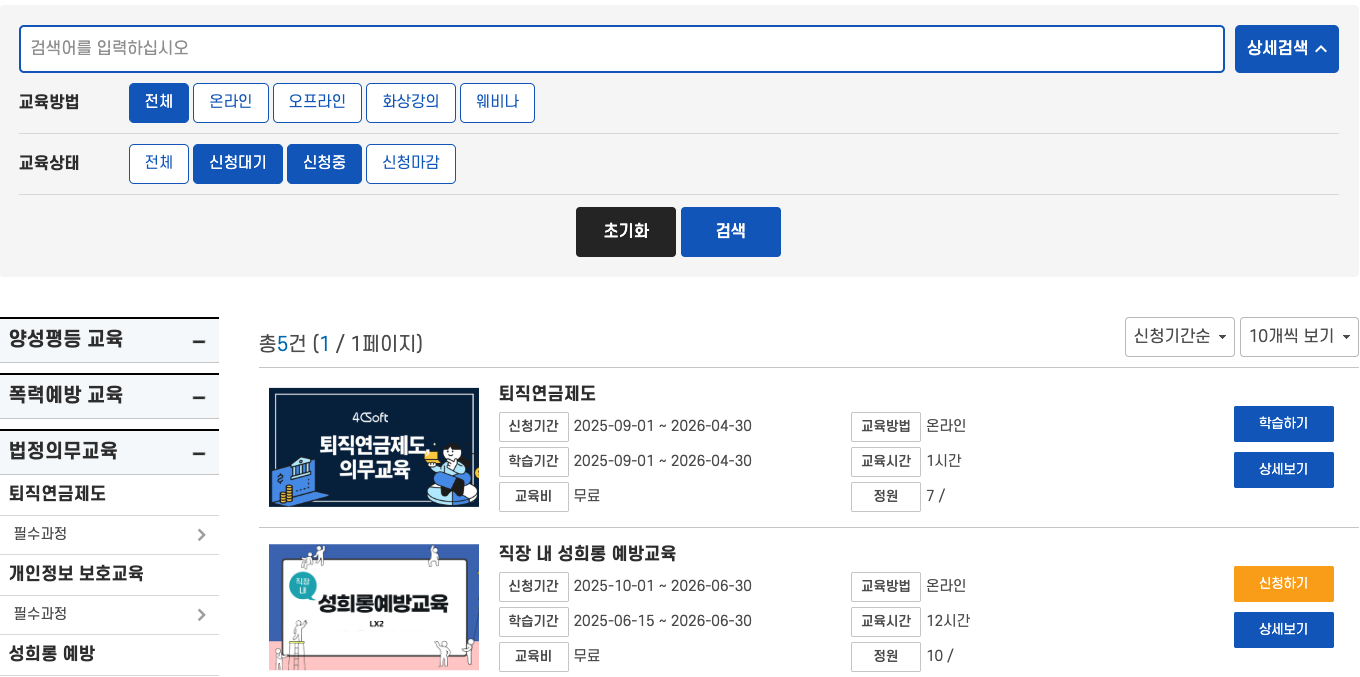
Task: Toggle the 신청대기 status filter
Action: (x=238, y=164)
